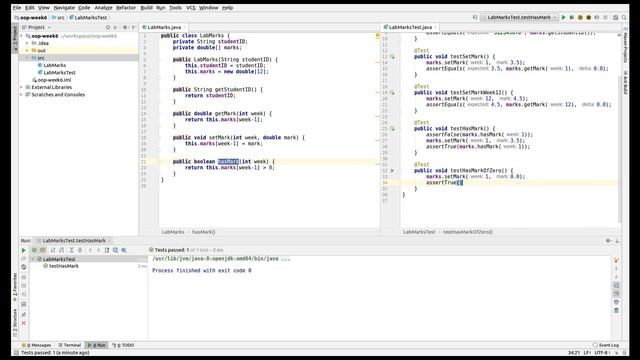Close Run panel with red X icon
Viewport: 640px width, 360px height.
(23, 323)
